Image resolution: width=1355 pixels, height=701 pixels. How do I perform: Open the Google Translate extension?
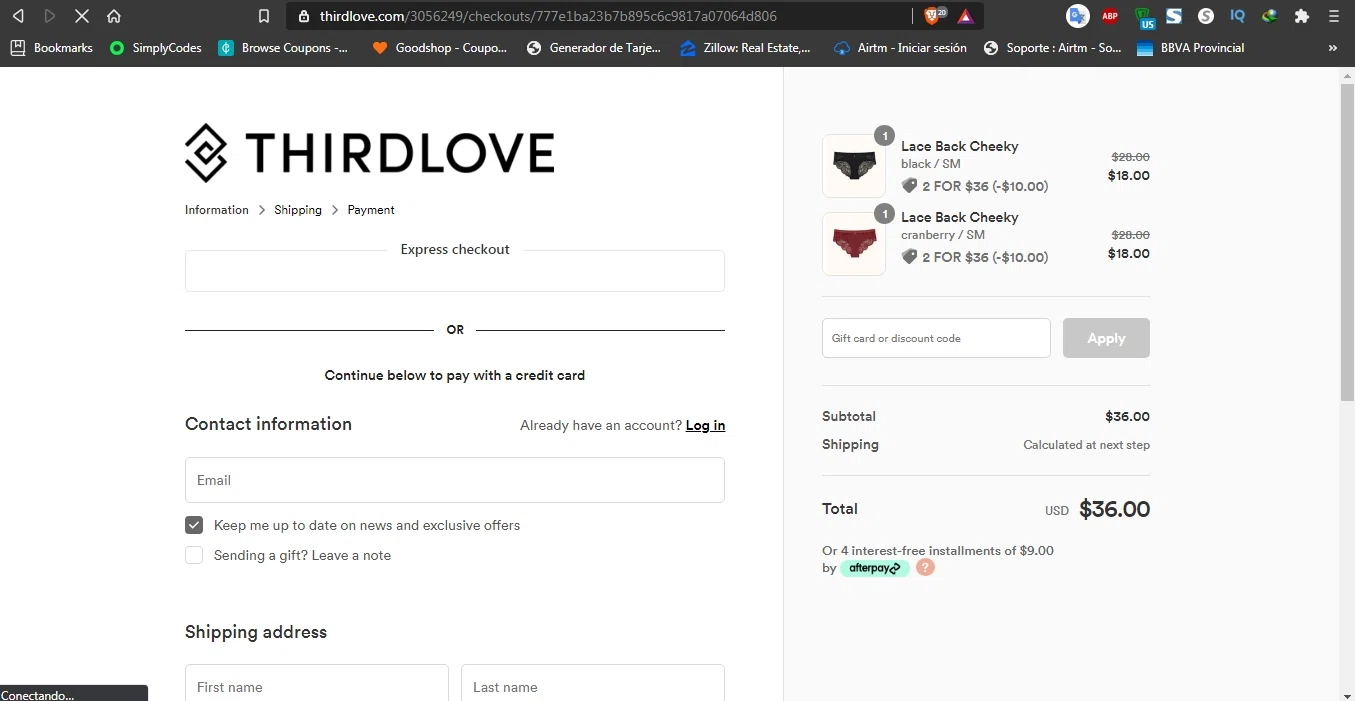click(1077, 16)
